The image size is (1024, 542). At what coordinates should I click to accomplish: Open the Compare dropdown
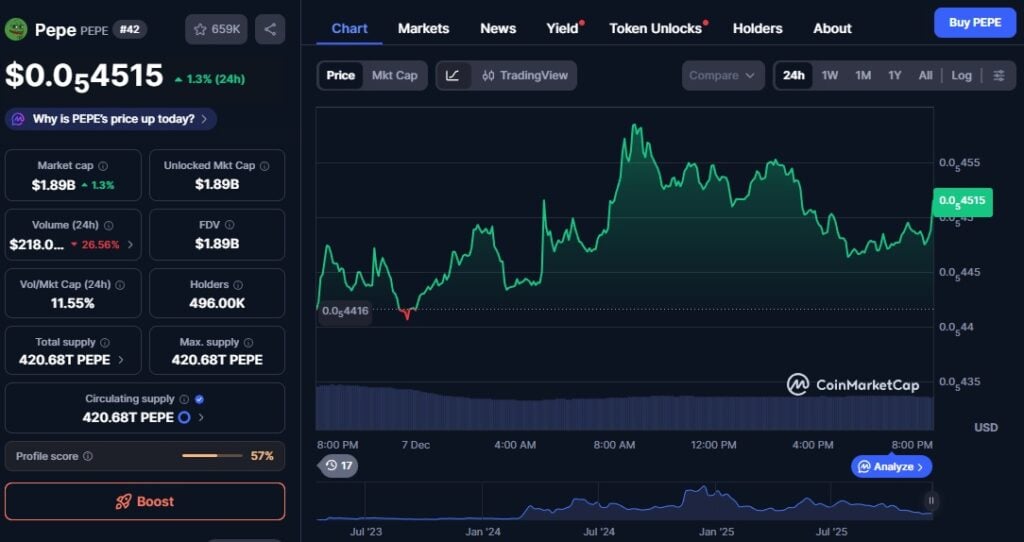[x=722, y=76]
